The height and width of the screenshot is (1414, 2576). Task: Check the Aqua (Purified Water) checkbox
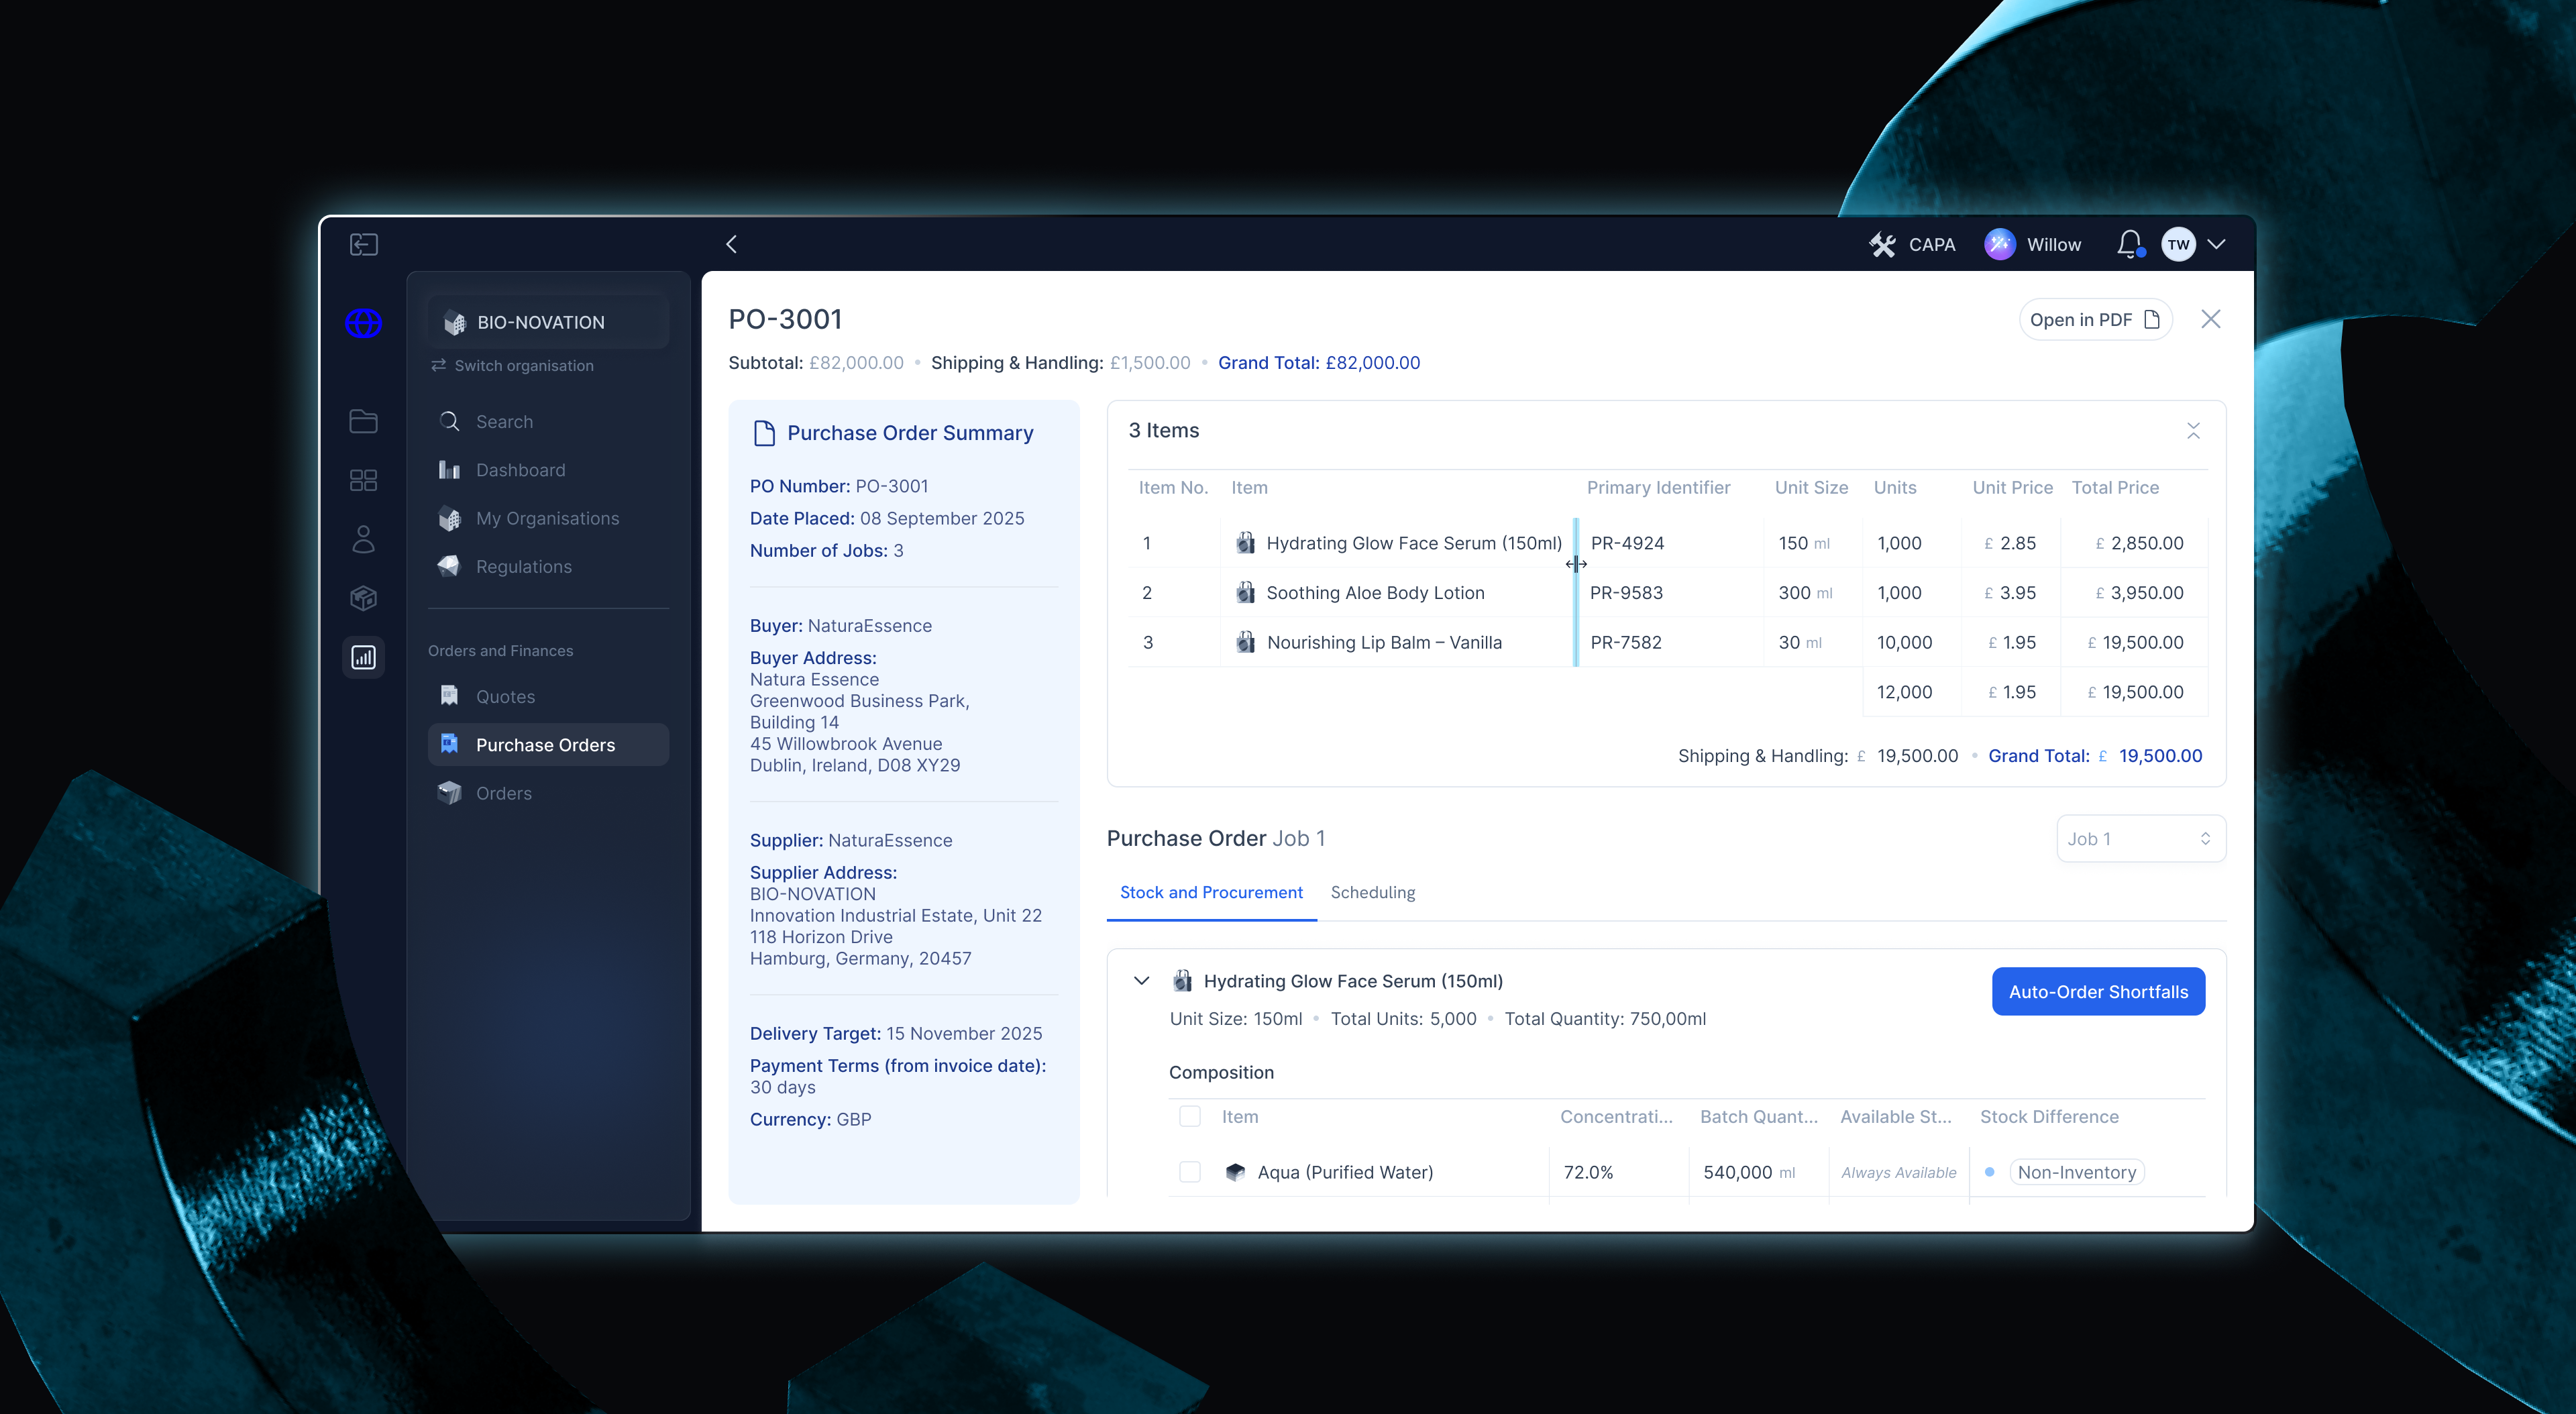coord(1189,1171)
